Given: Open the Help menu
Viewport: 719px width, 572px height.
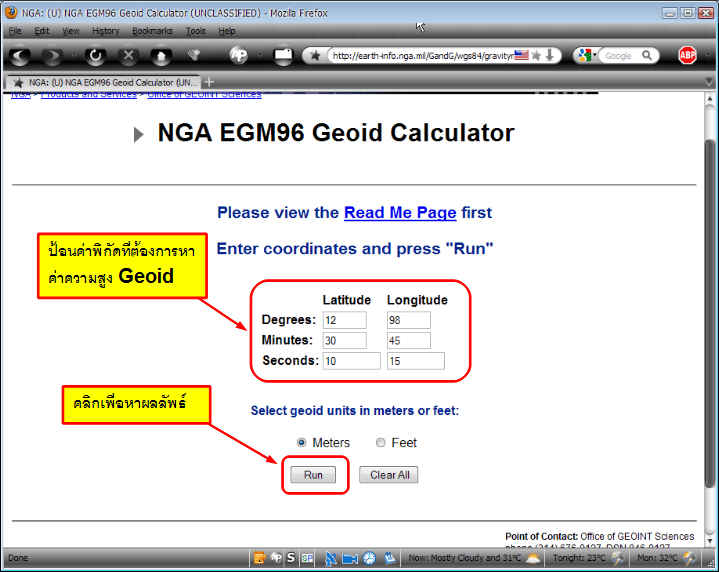Looking at the screenshot, I should [227, 31].
